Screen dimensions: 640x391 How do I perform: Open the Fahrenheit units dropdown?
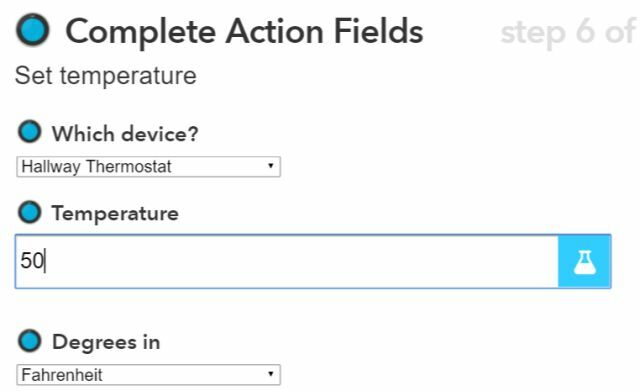[149, 375]
